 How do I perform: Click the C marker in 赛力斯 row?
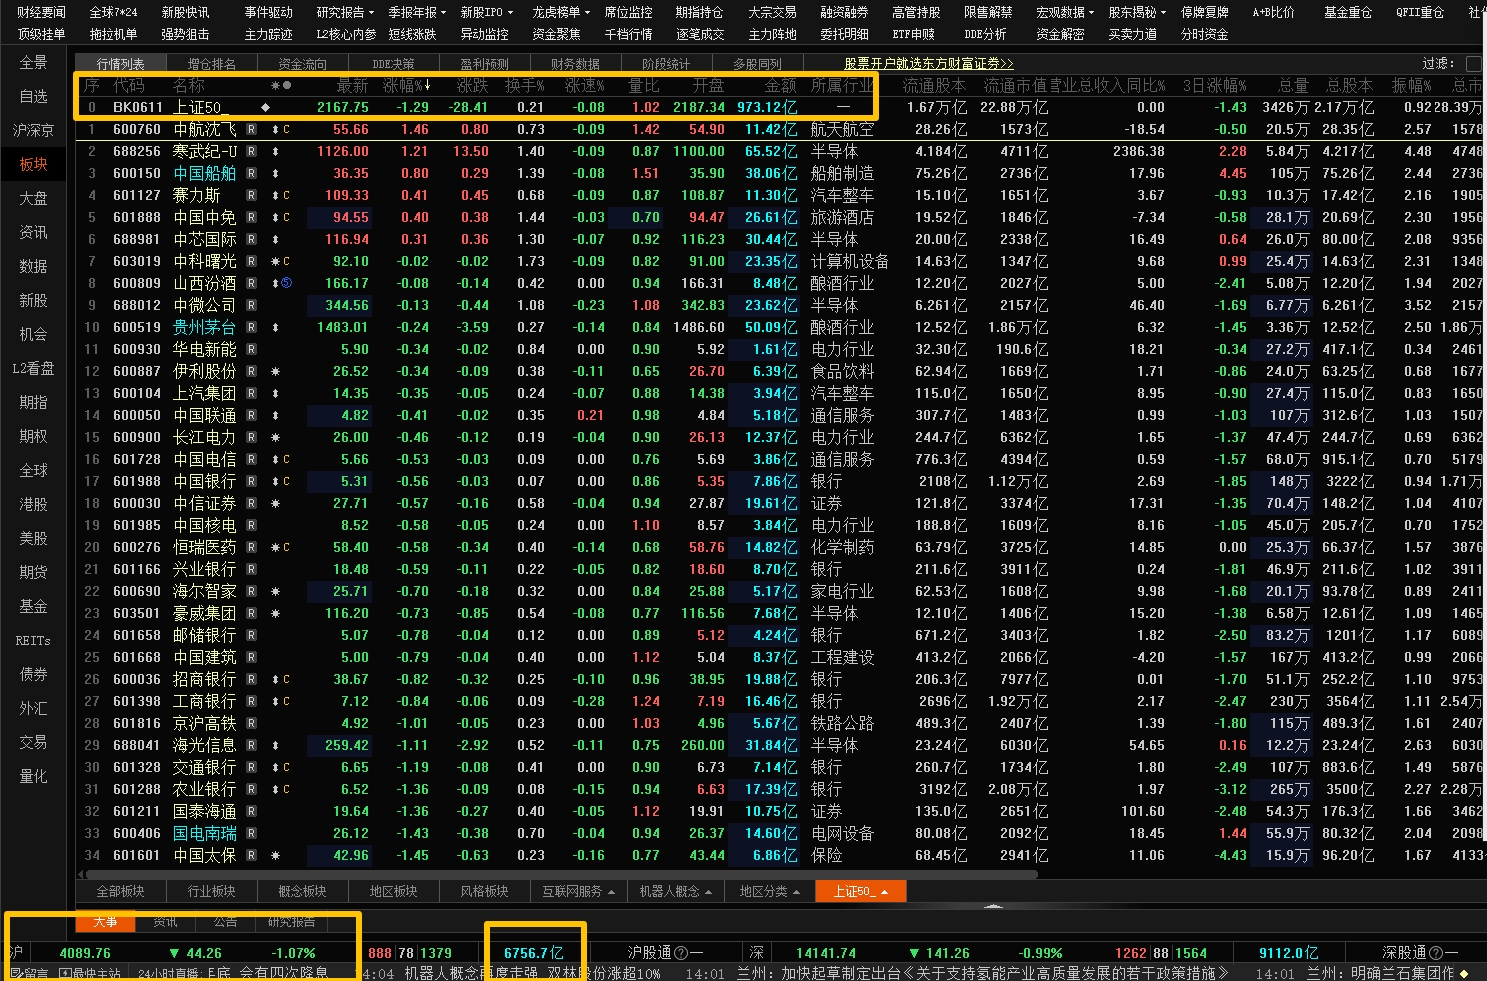286,196
